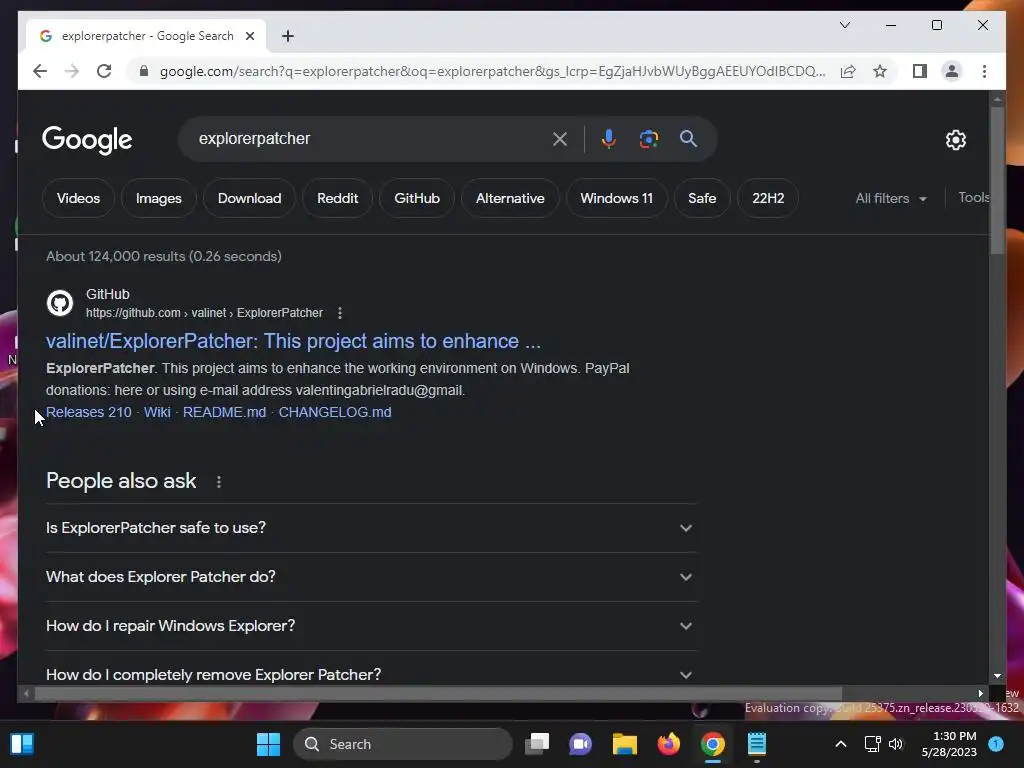Click the Chrome address bar URL
The height and width of the screenshot is (768, 1024).
click(x=492, y=71)
